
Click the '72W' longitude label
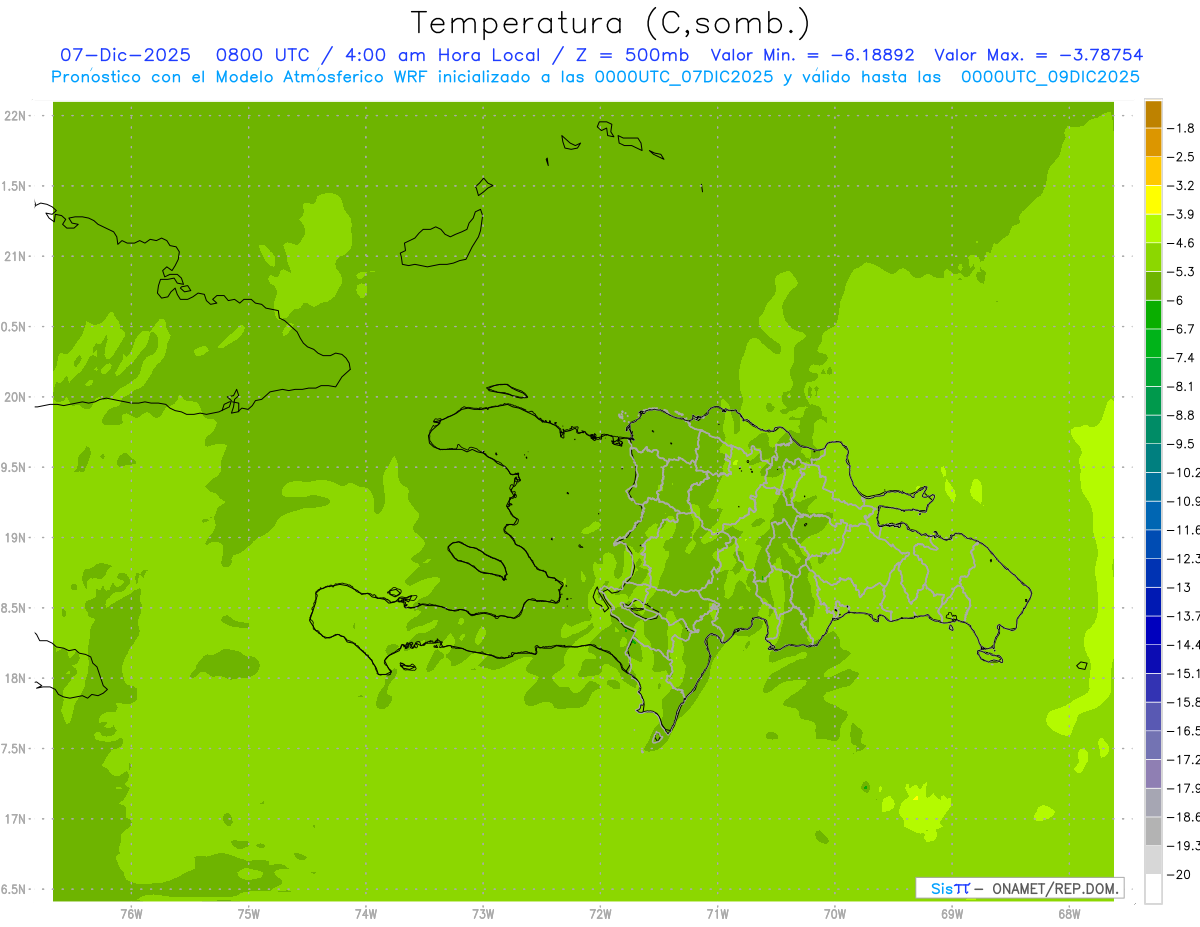point(600,914)
